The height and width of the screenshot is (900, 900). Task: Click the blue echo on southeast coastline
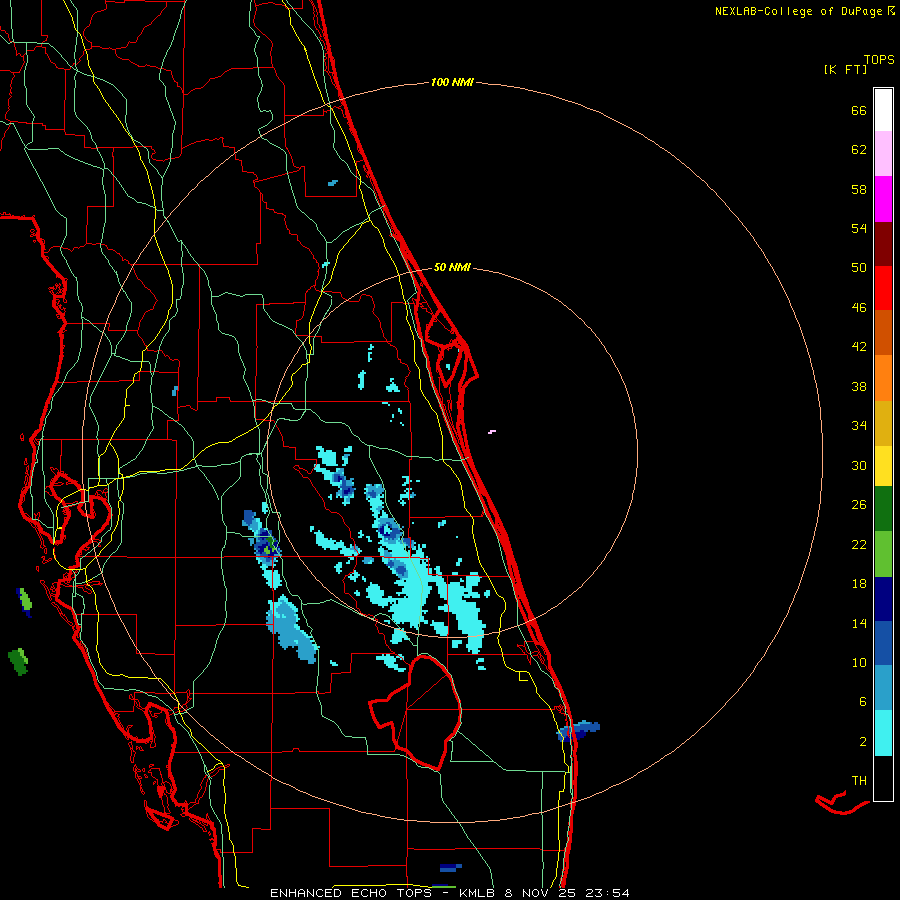[x=579, y=731]
